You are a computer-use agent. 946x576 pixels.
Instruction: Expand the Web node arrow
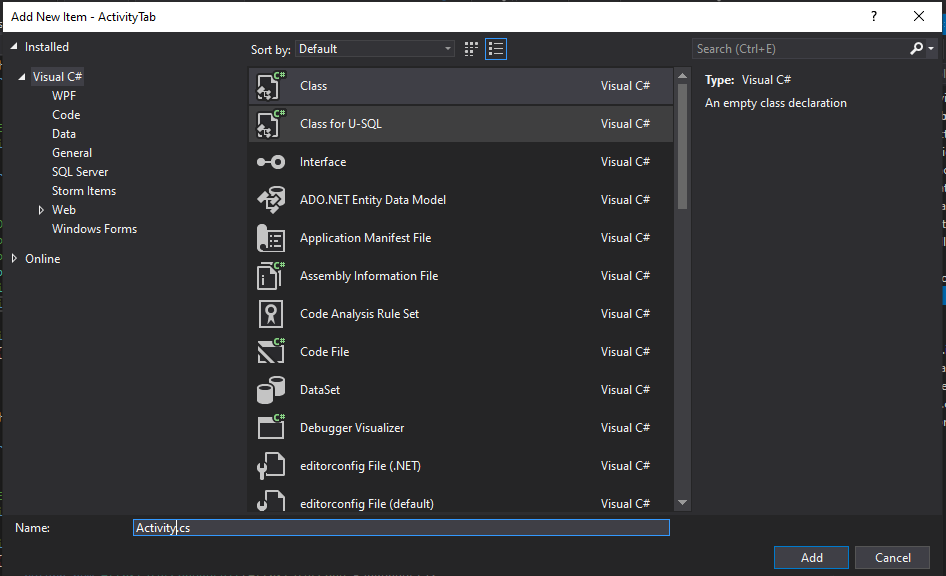pyautogui.click(x=41, y=210)
